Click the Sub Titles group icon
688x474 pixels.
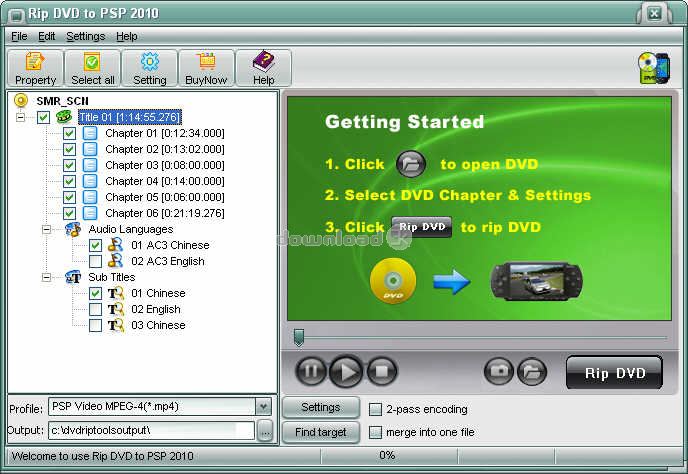point(73,277)
